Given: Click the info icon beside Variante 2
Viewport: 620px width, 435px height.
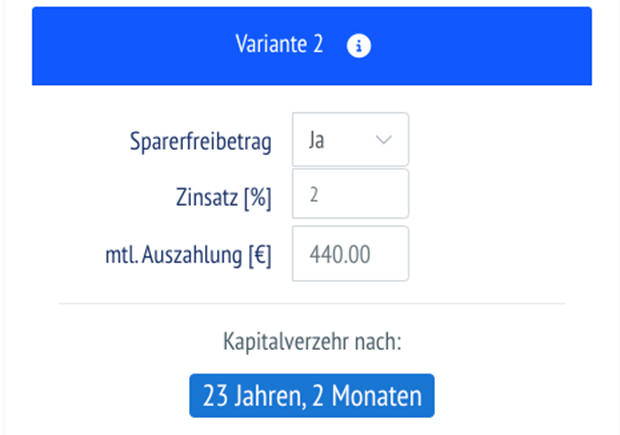Looking at the screenshot, I should point(358,46).
